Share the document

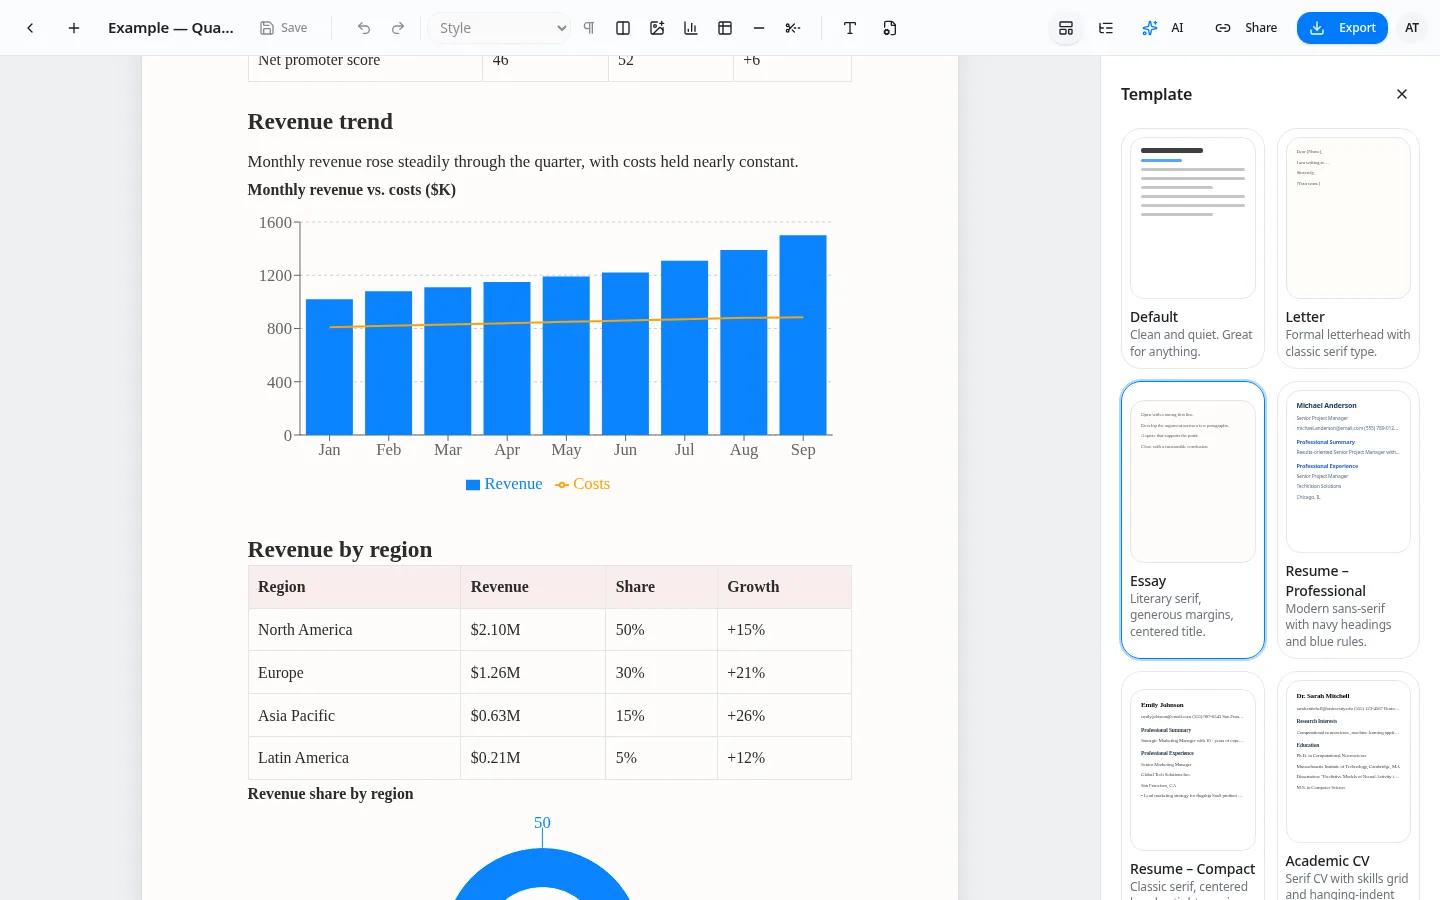[1246, 28]
